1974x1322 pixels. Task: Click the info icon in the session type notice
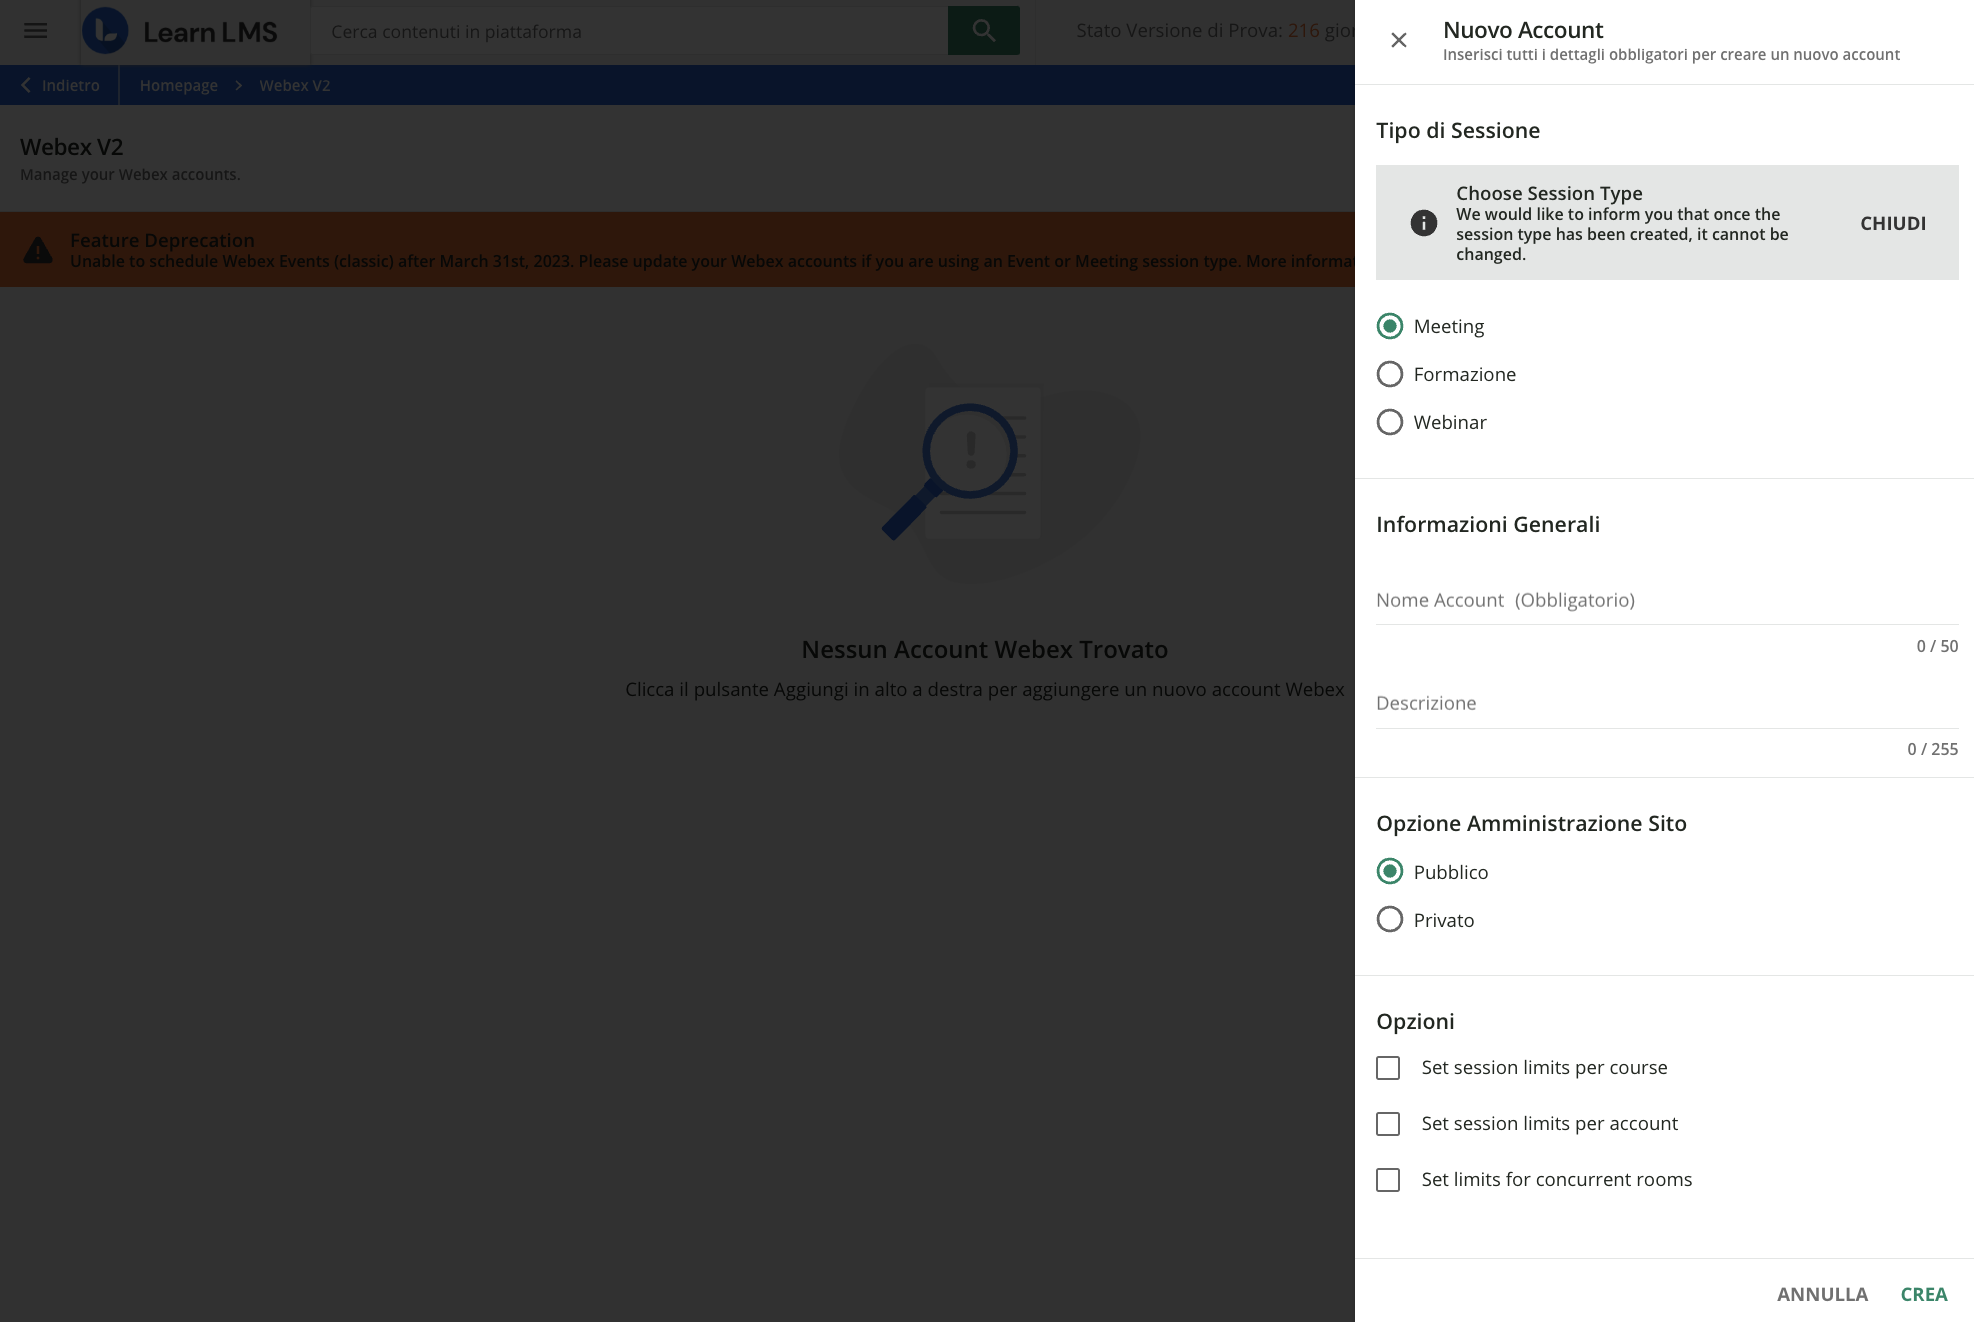[1424, 224]
